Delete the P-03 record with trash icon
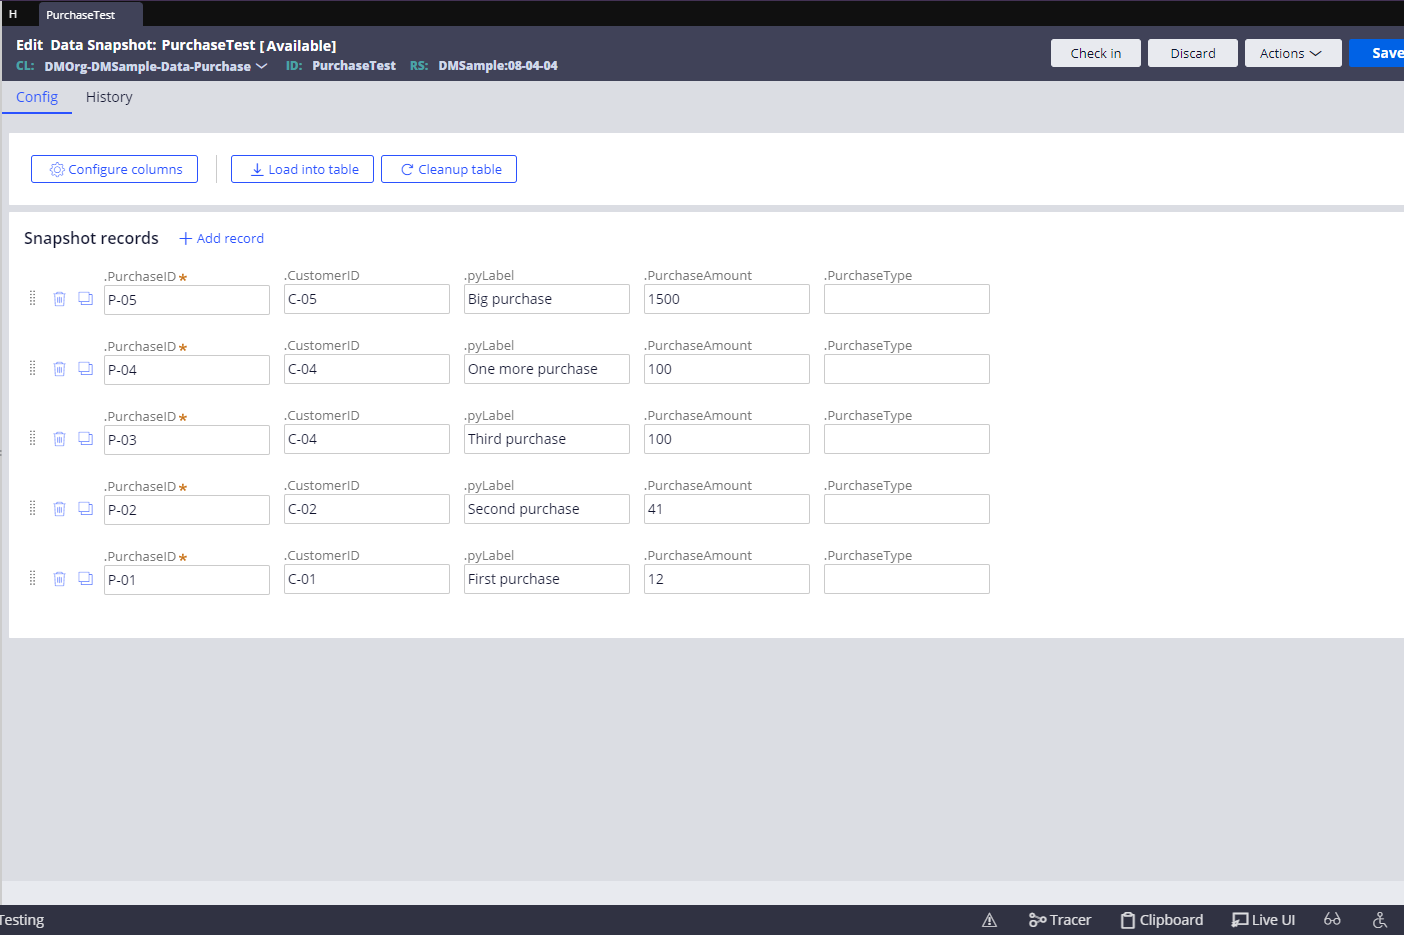The image size is (1404, 936). coord(59,439)
